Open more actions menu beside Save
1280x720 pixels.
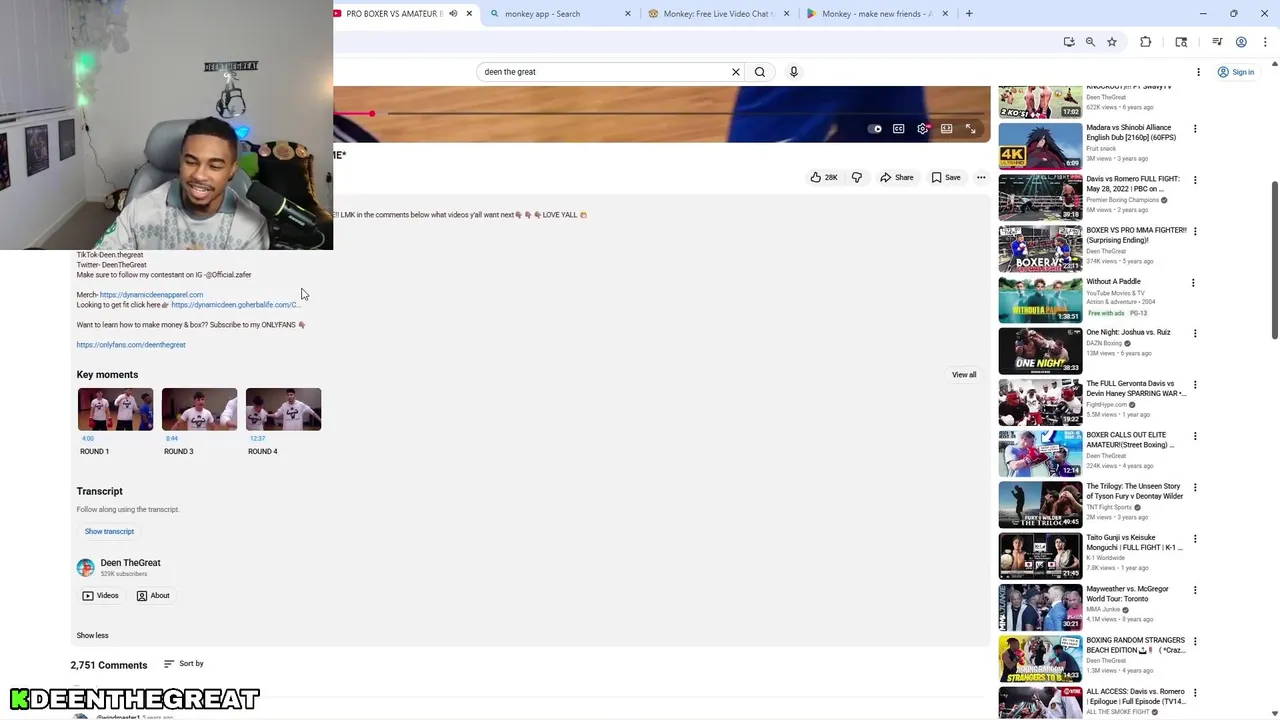click(981, 178)
